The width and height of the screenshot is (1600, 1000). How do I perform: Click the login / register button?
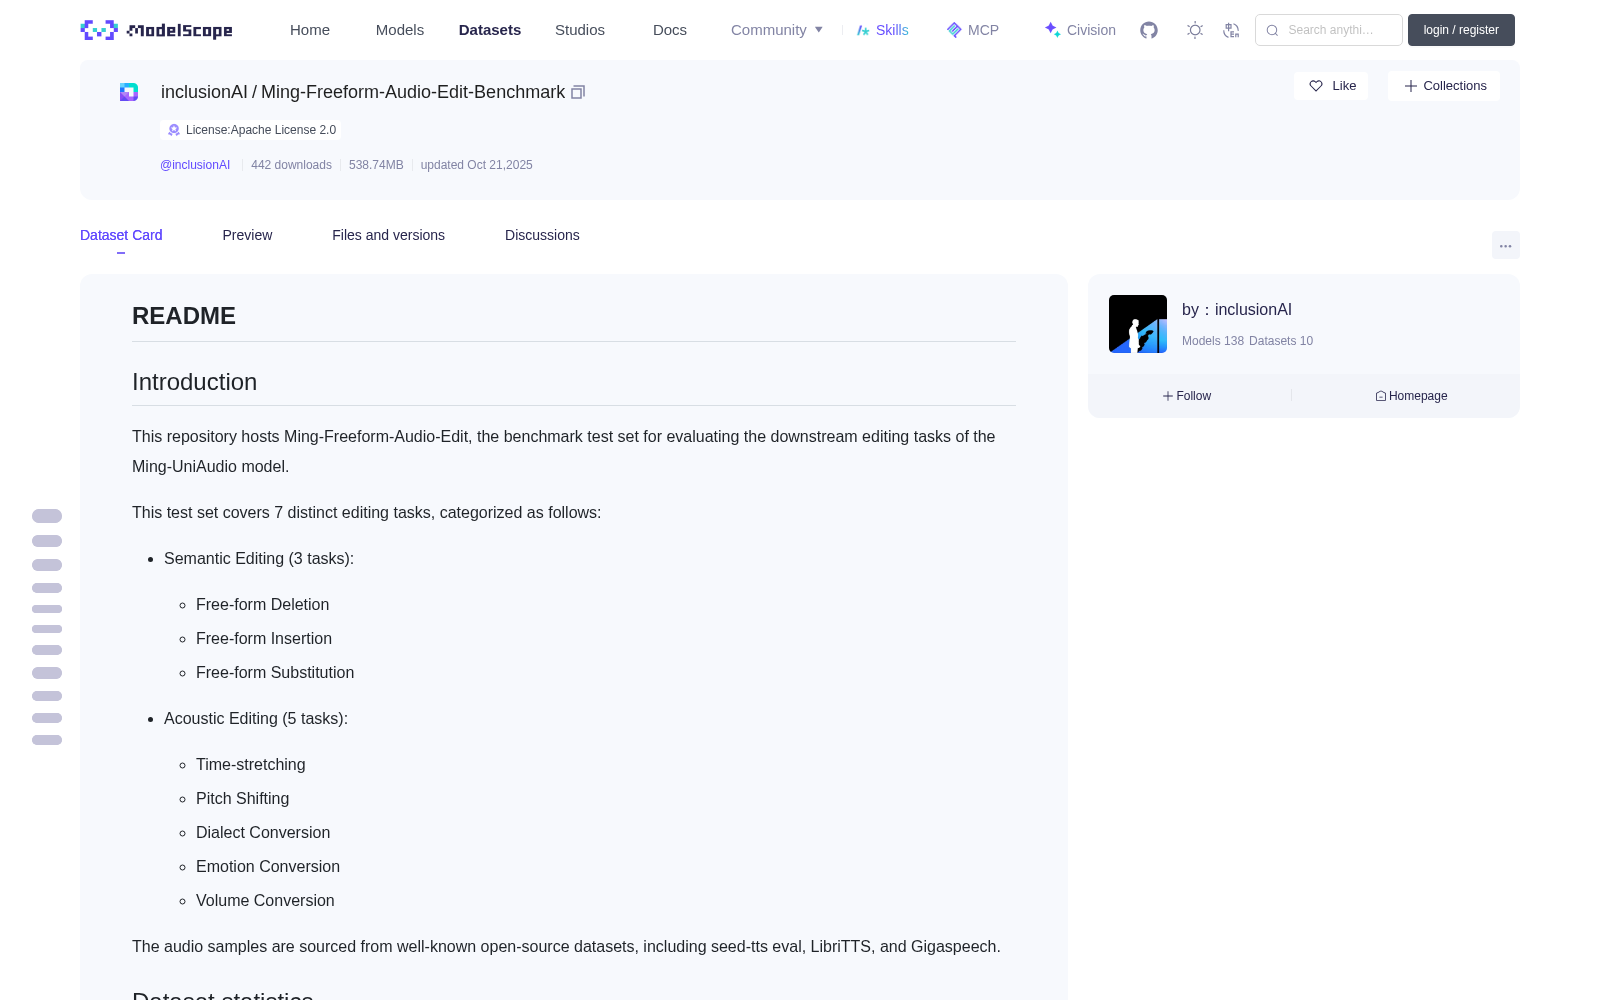(1461, 30)
